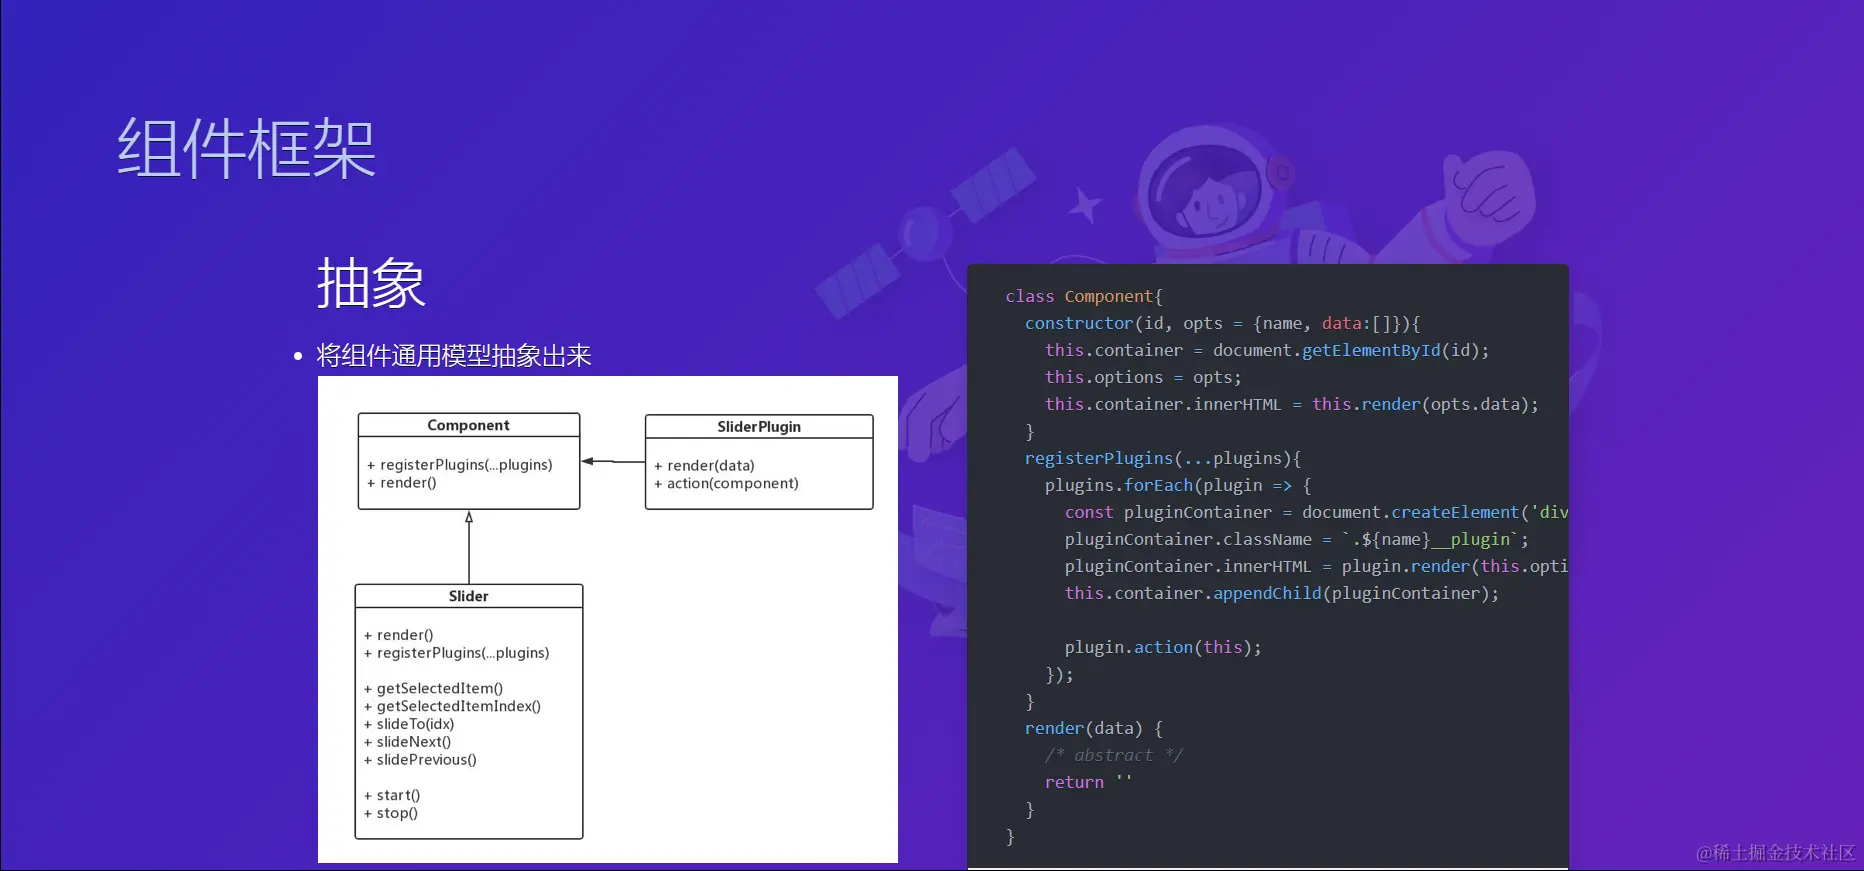
Task: Select '+ render()' in Slider box
Action: pos(399,635)
